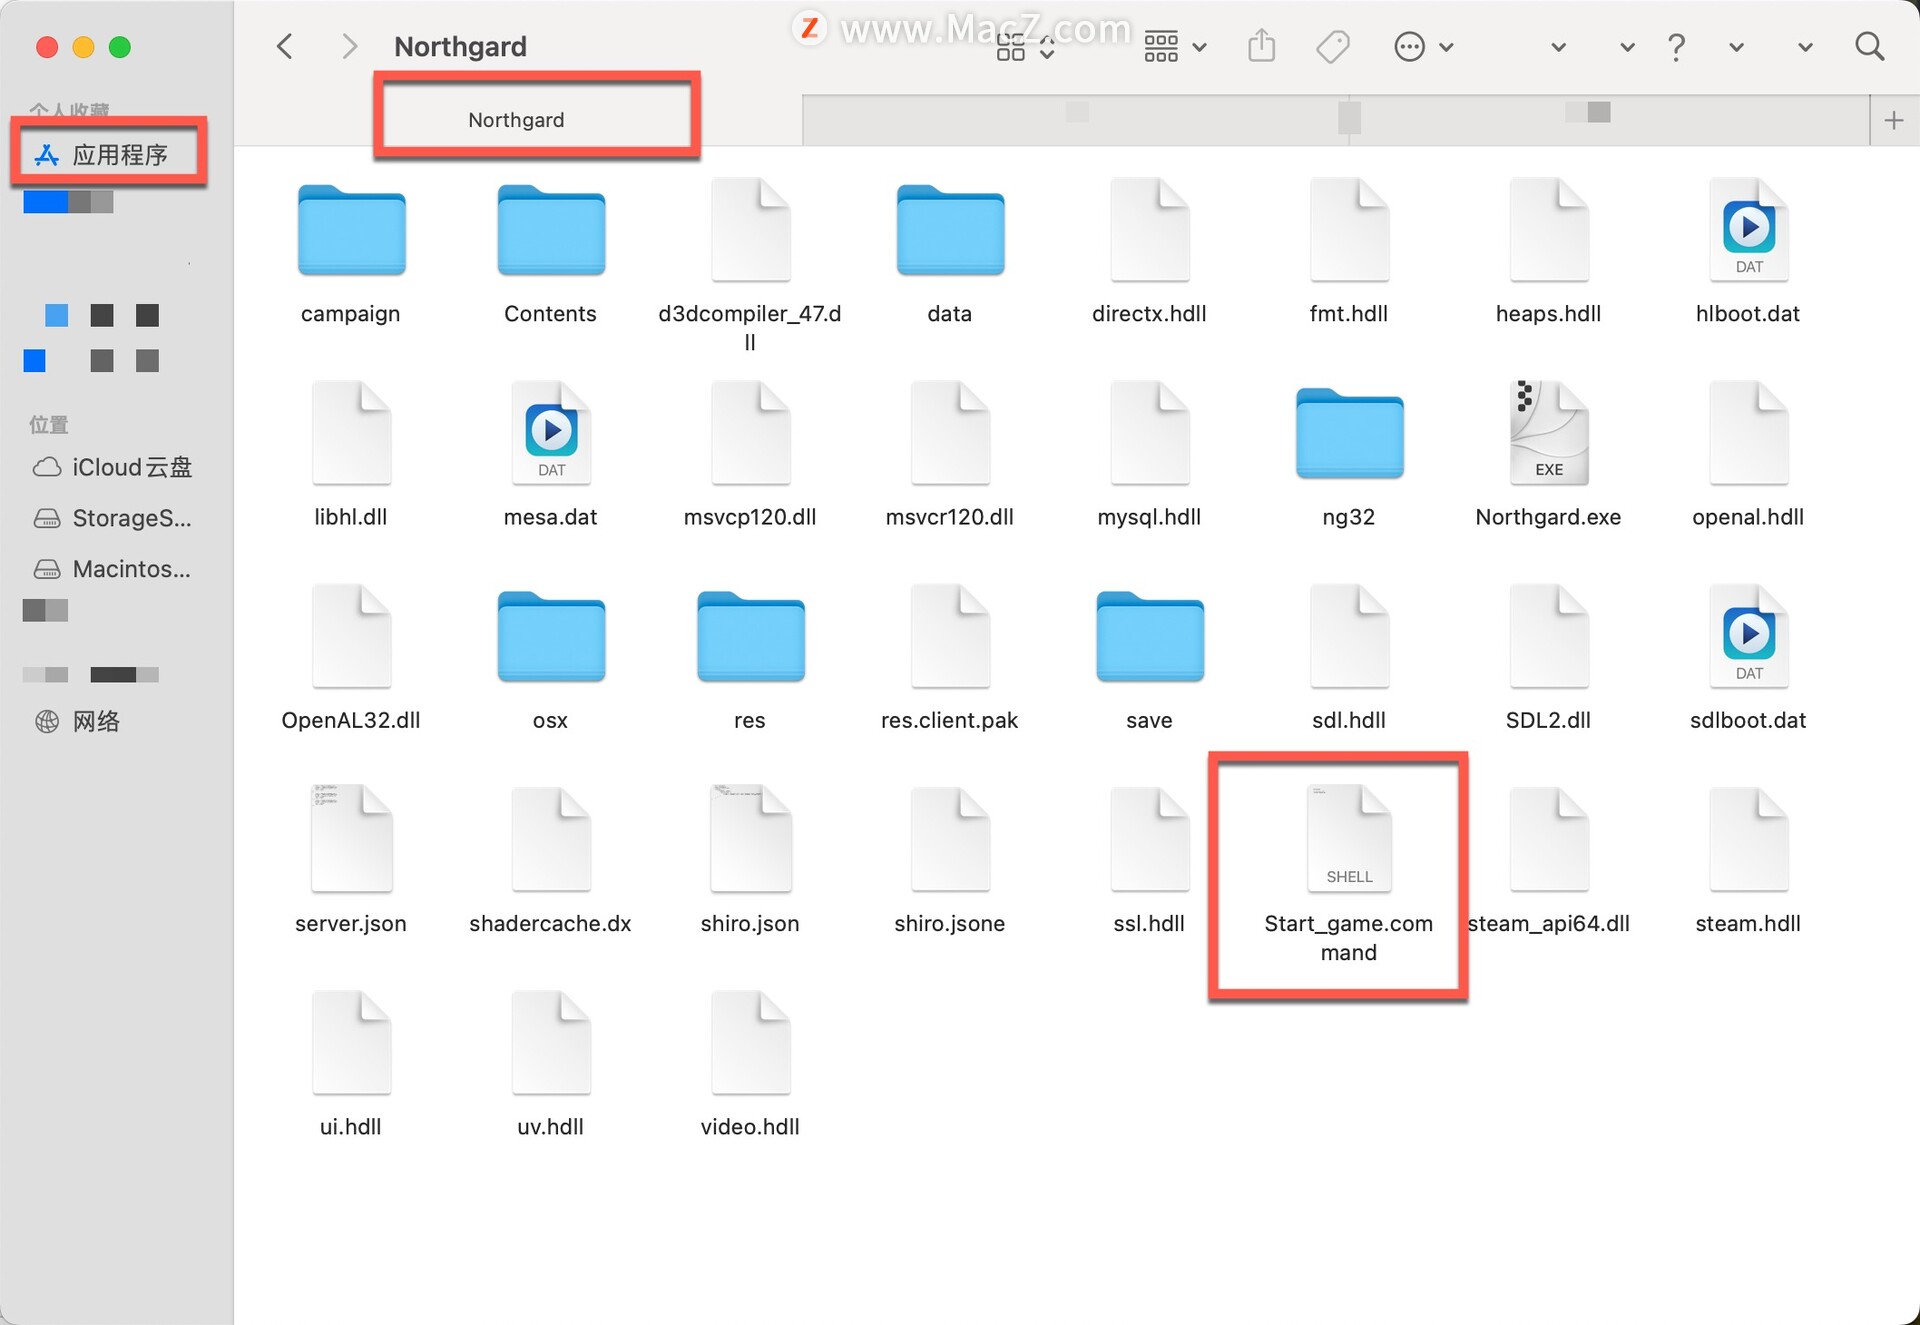
Task: Select the OpenAL32.dll file icon
Action: (351, 637)
